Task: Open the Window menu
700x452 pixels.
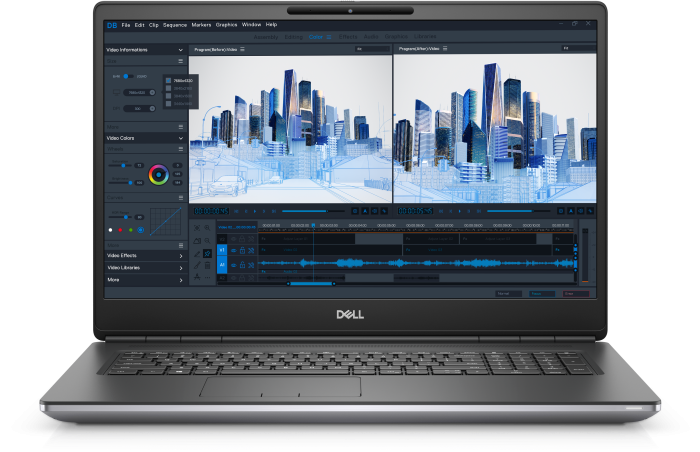Action: (251, 25)
